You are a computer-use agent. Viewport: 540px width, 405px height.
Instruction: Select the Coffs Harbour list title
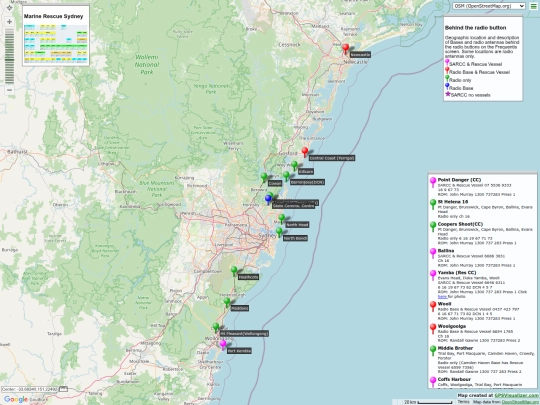(x=454, y=380)
